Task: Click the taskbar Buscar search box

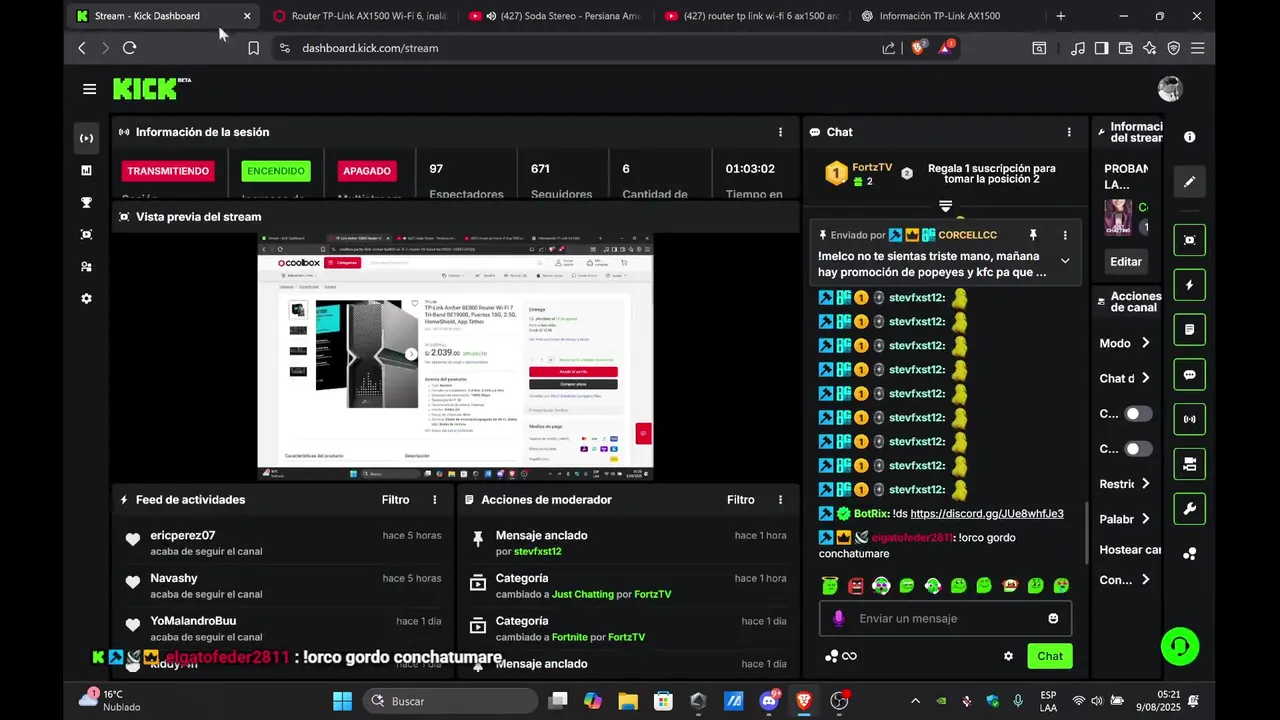Action: [x=450, y=701]
